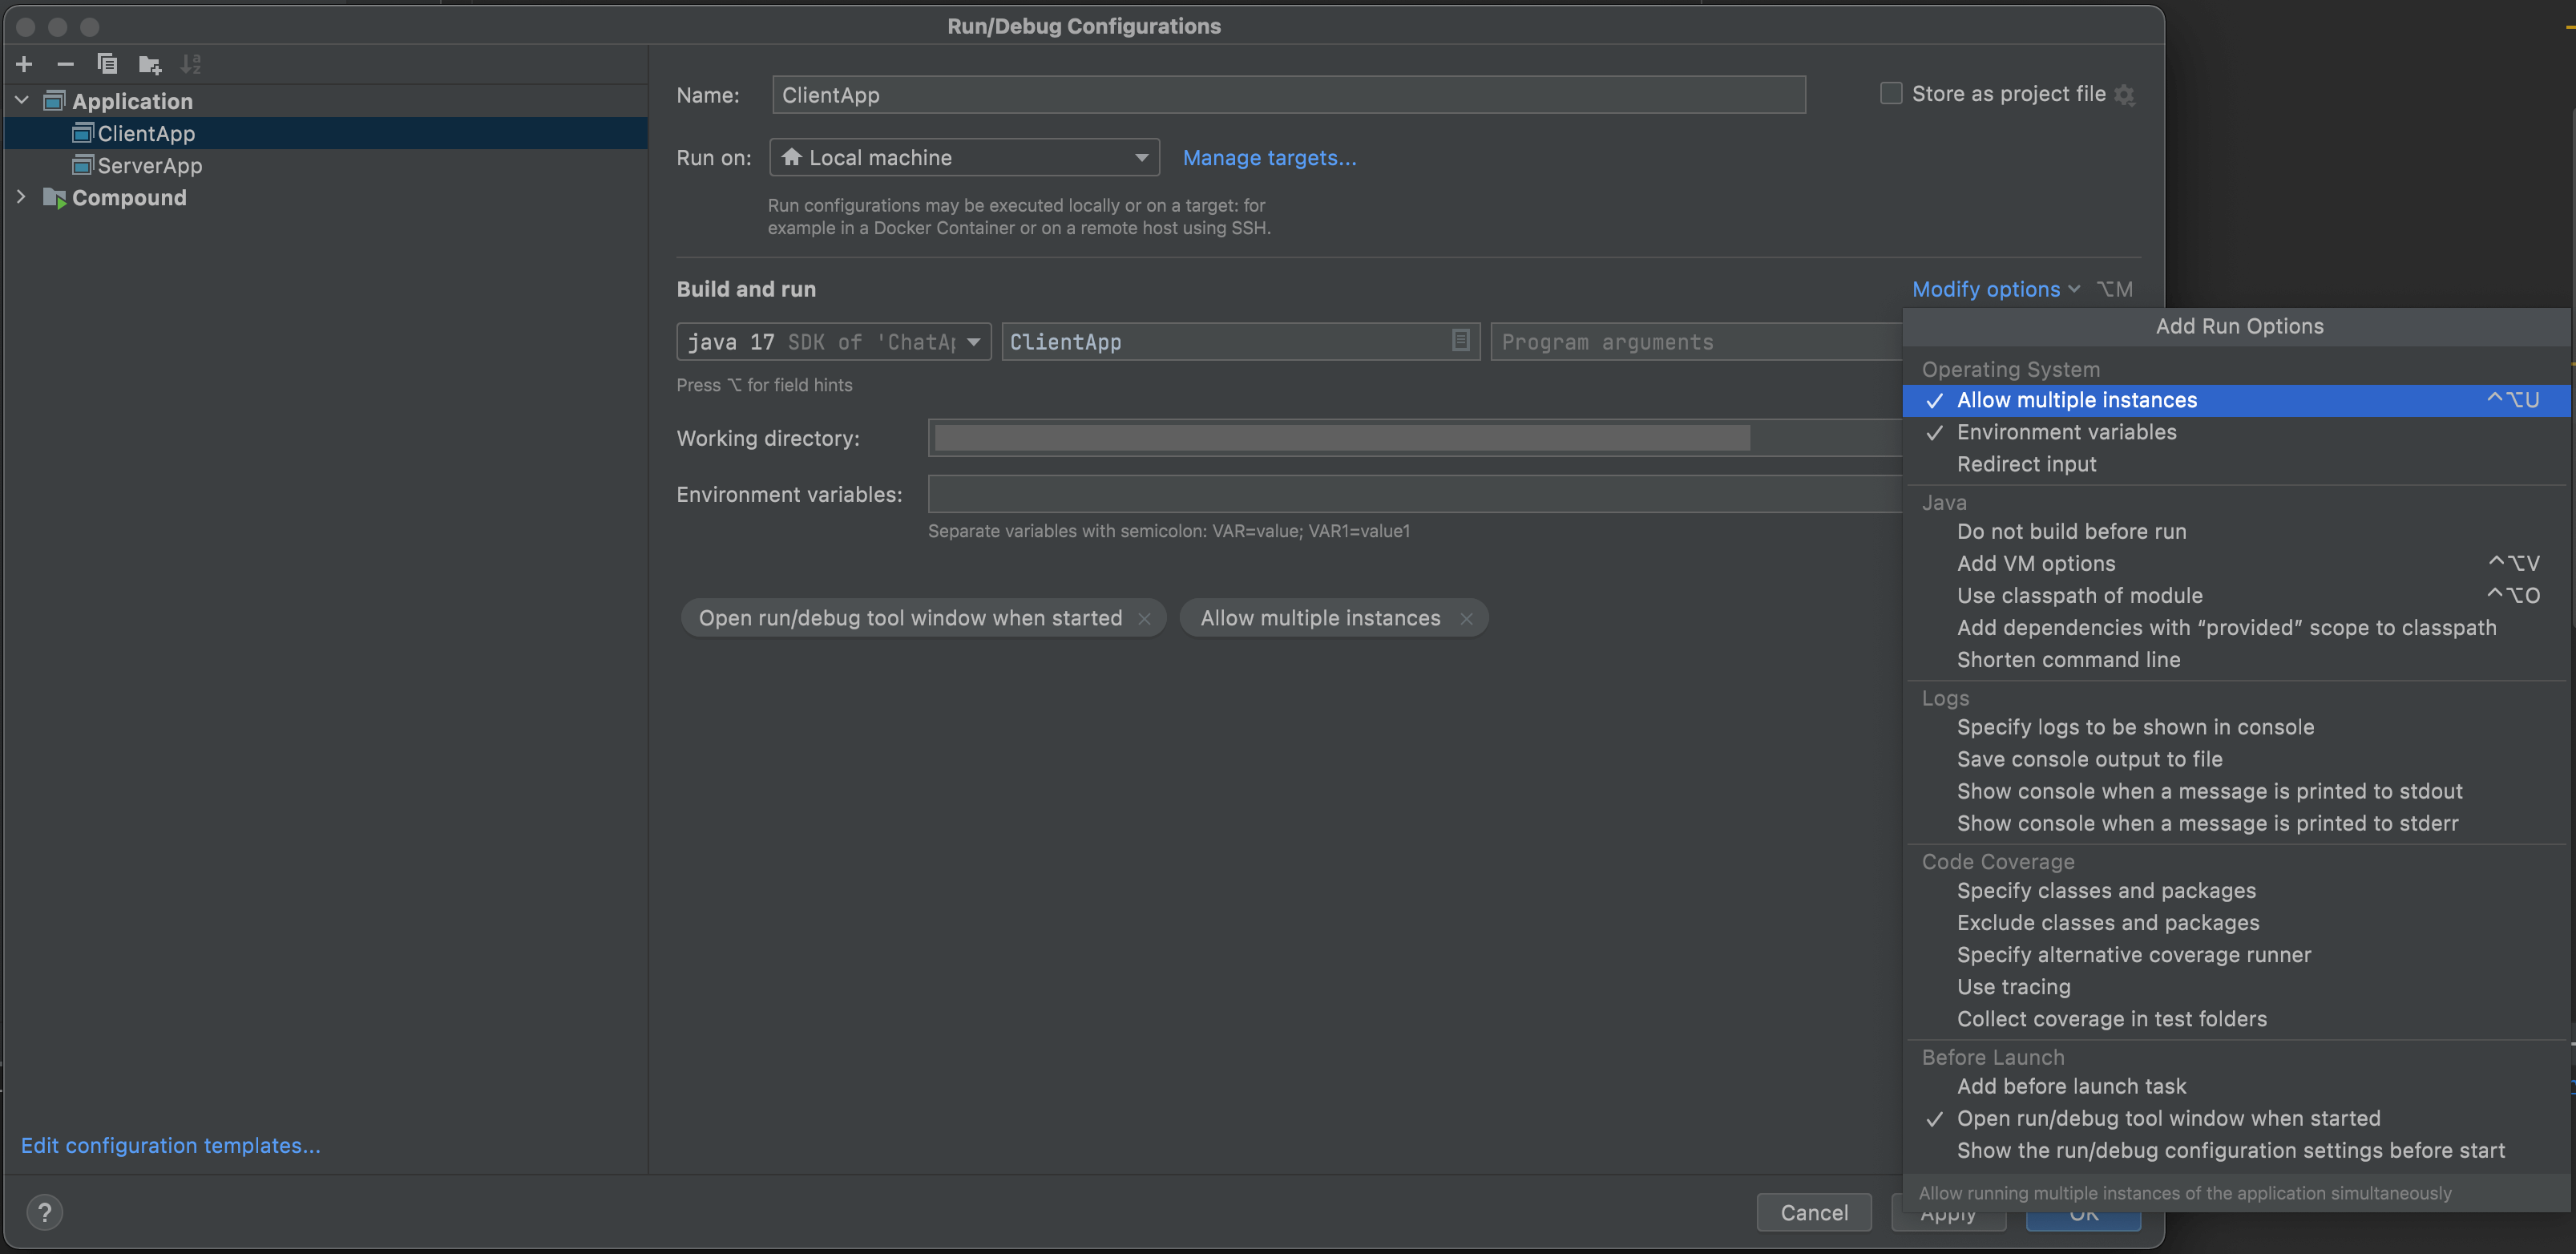Select Specify logs to be shown in console
This screenshot has height=1254, width=2576.
2236,727
